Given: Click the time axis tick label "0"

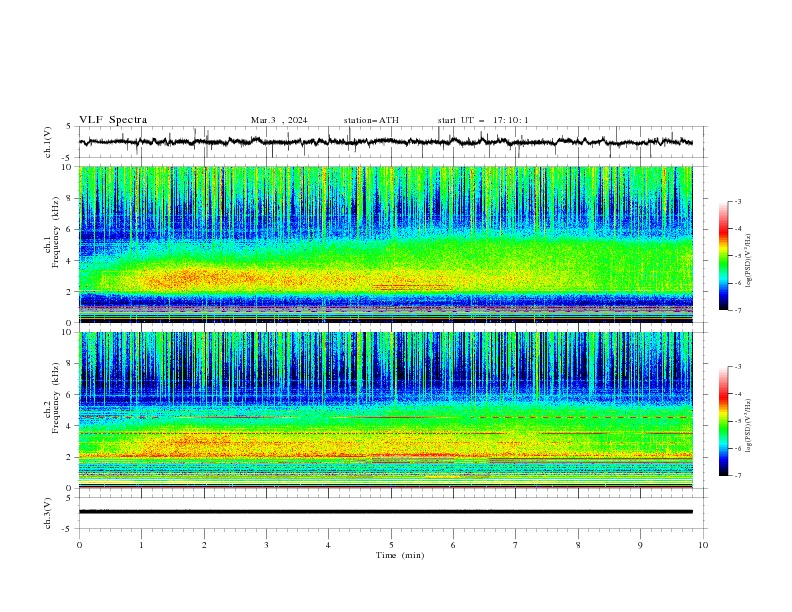Looking at the screenshot, I should pyautogui.click(x=79, y=545).
